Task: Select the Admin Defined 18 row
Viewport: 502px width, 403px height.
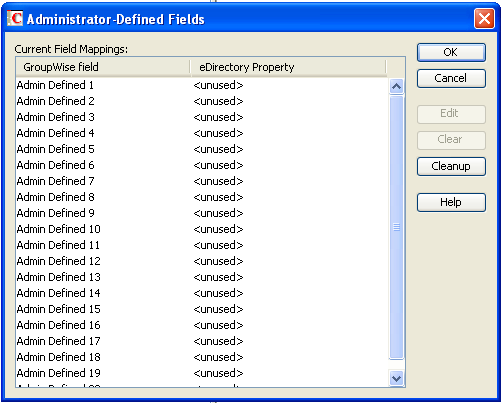Action: [x=202, y=357]
